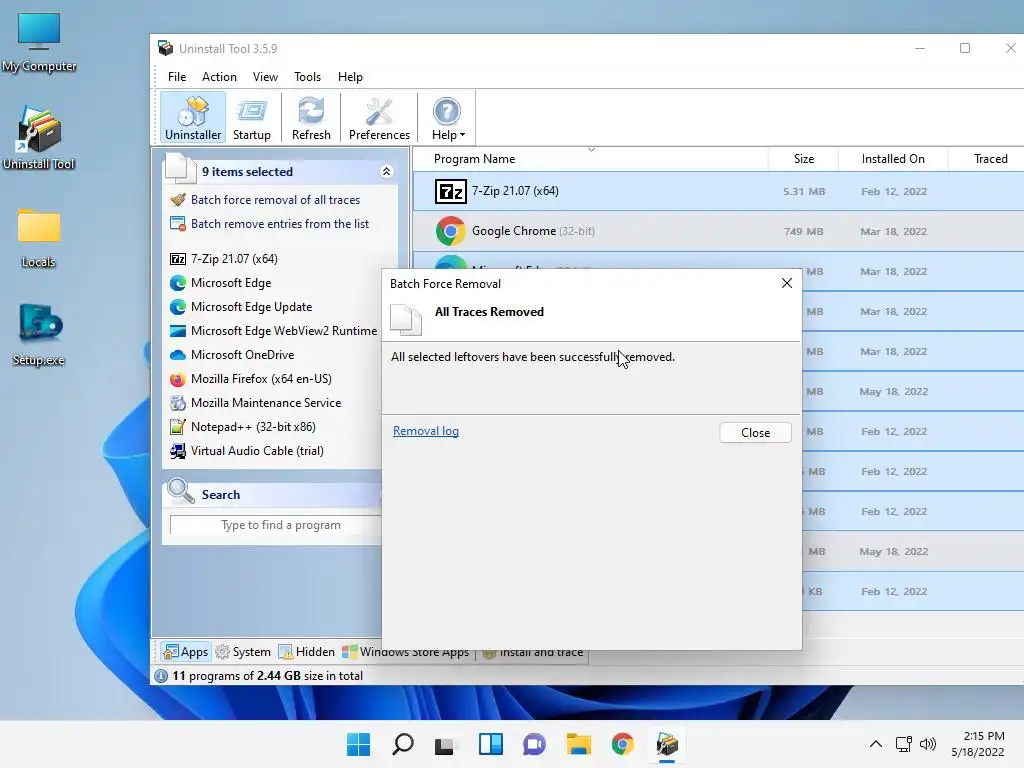This screenshot has height=768, width=1024.
Task: Select Microsoft OneDrive in sidebar
Action: tap(242, 355)
